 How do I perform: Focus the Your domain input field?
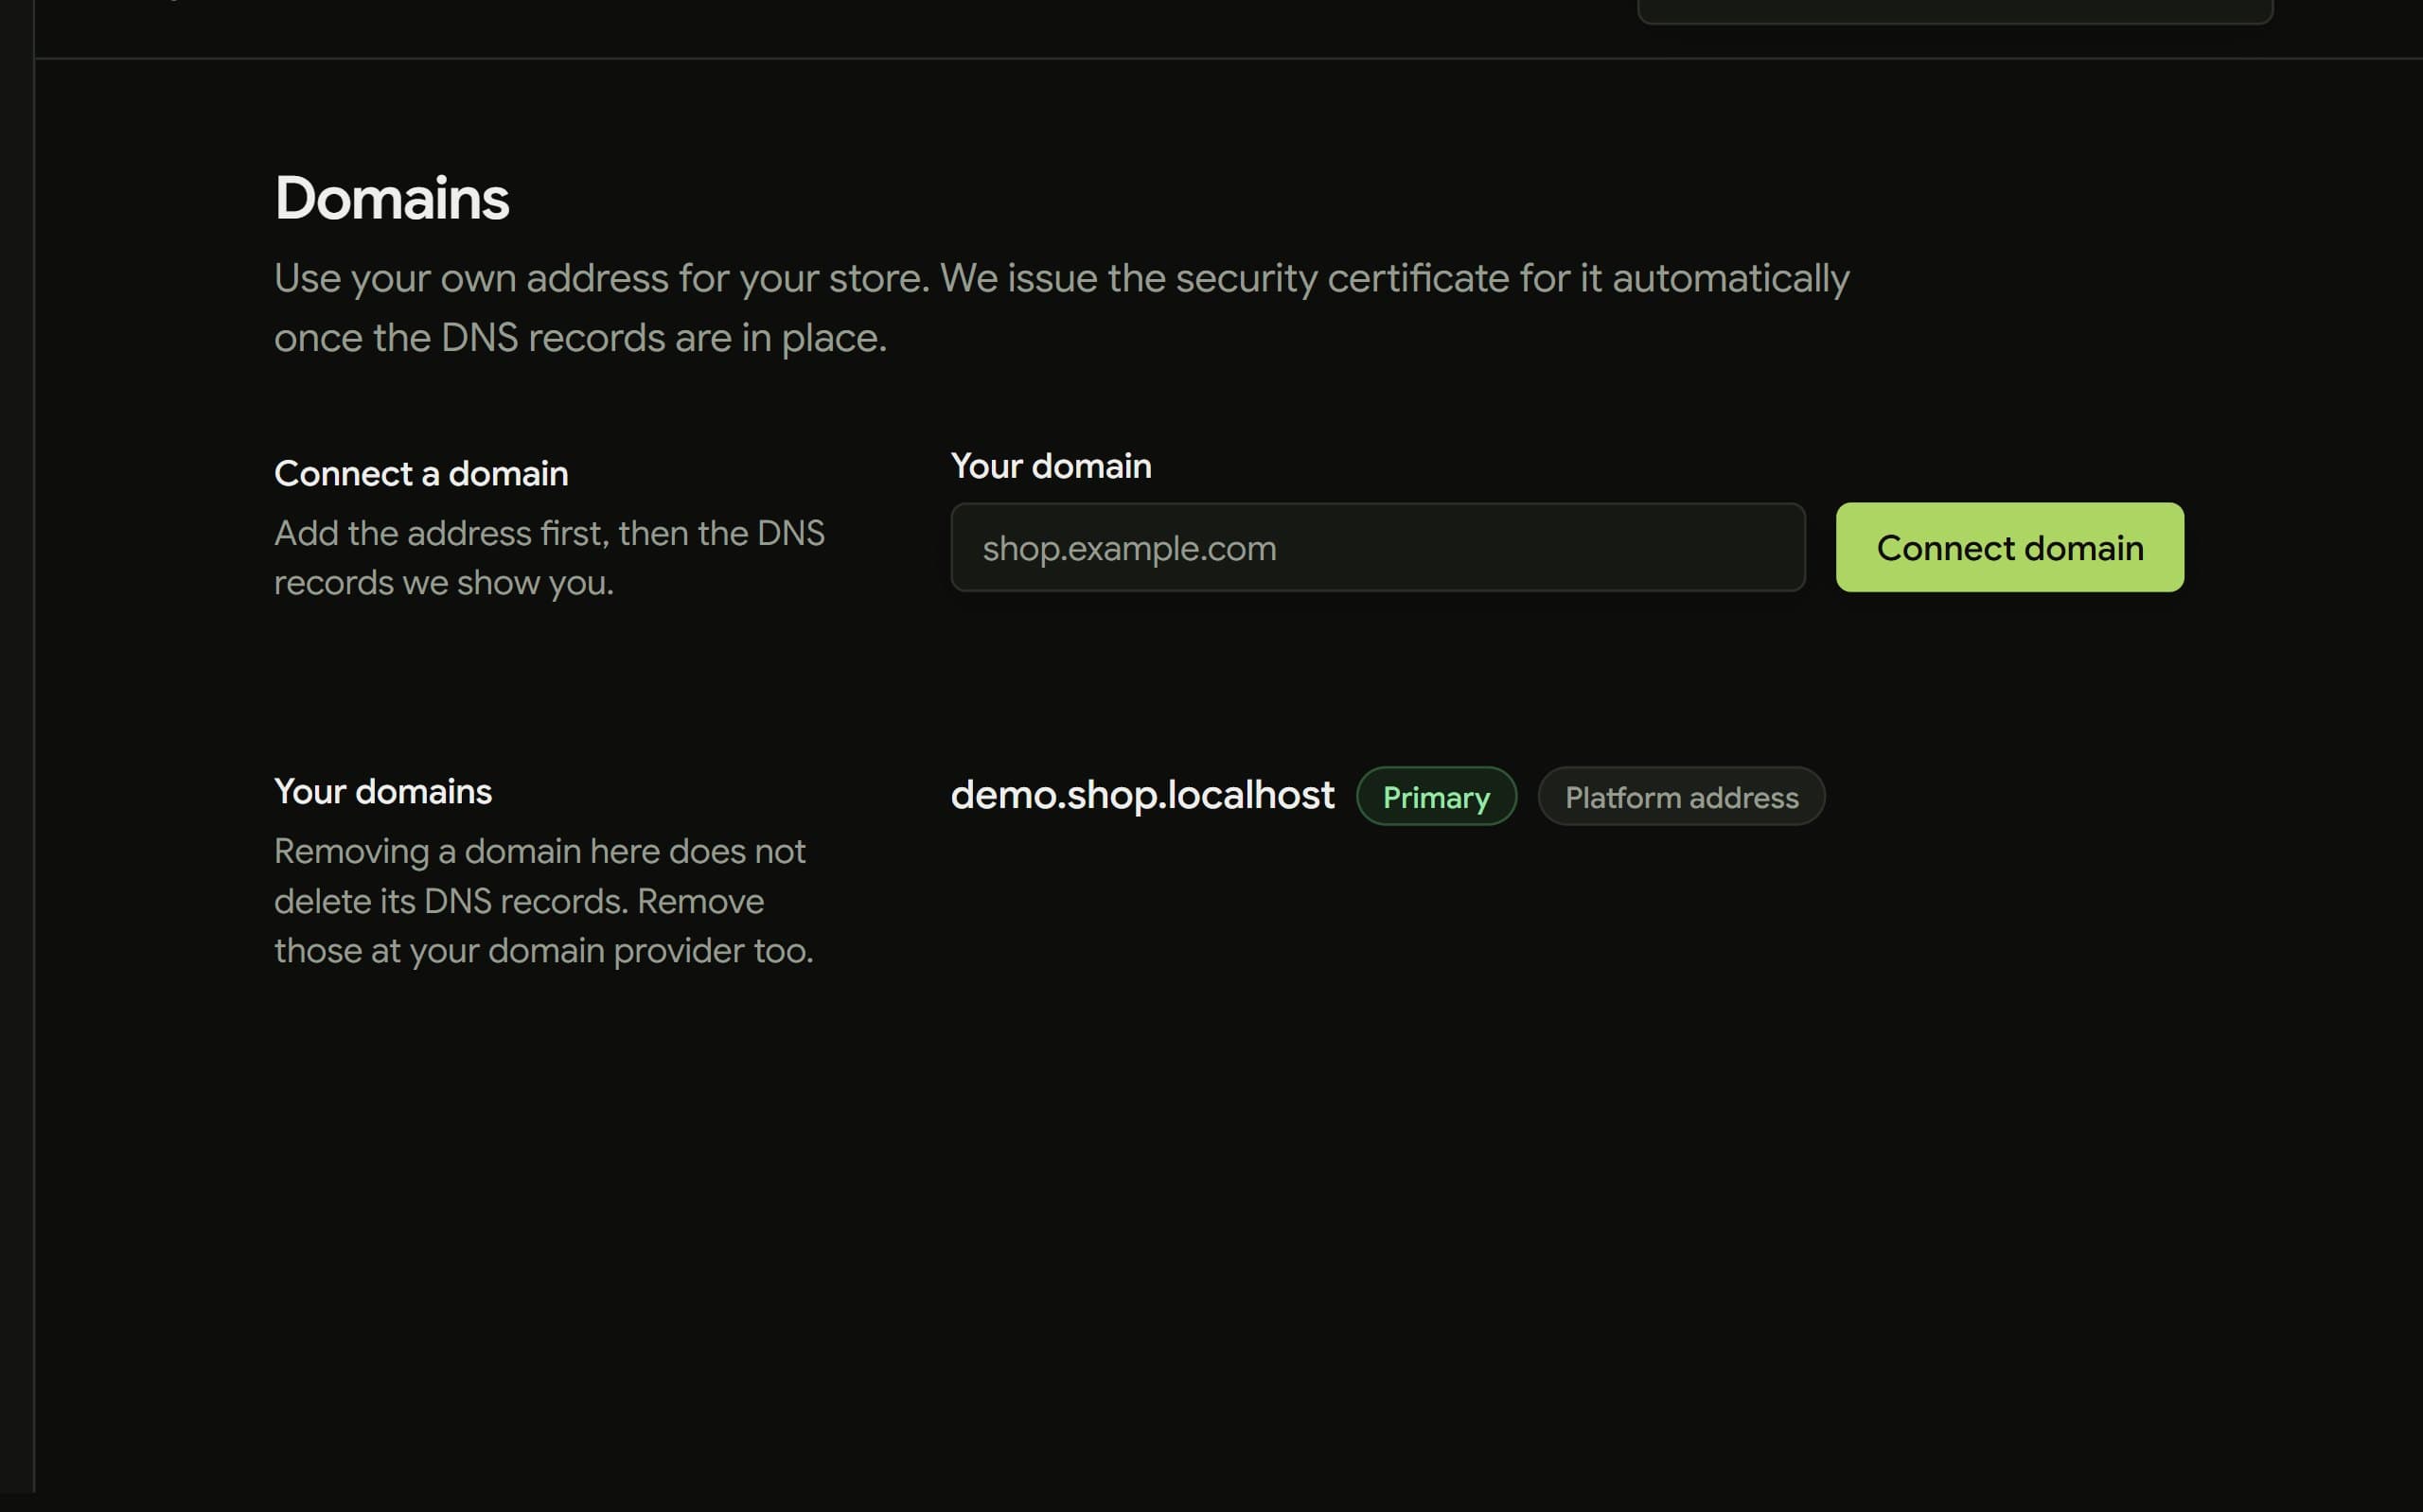pos(1378,547)
